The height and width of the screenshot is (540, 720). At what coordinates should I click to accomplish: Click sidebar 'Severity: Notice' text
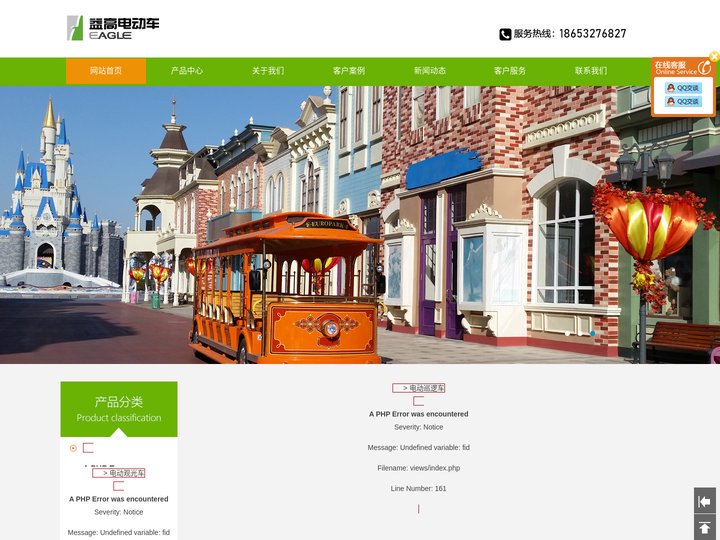tap(119, 512)
